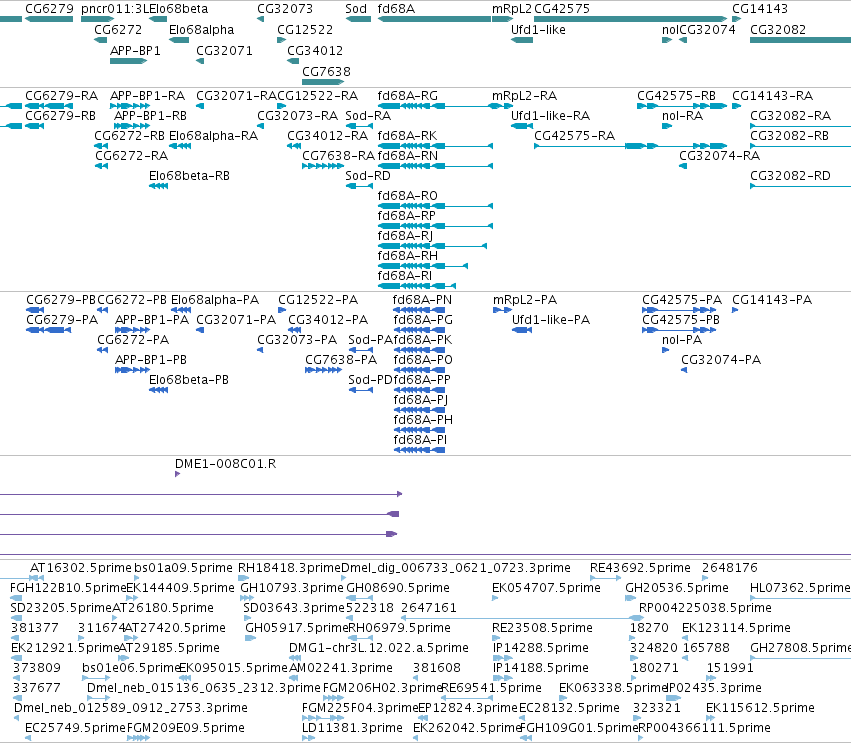Select the Dmel_dig_006733_0621_0723.3prime EST label

coord(456,568)
